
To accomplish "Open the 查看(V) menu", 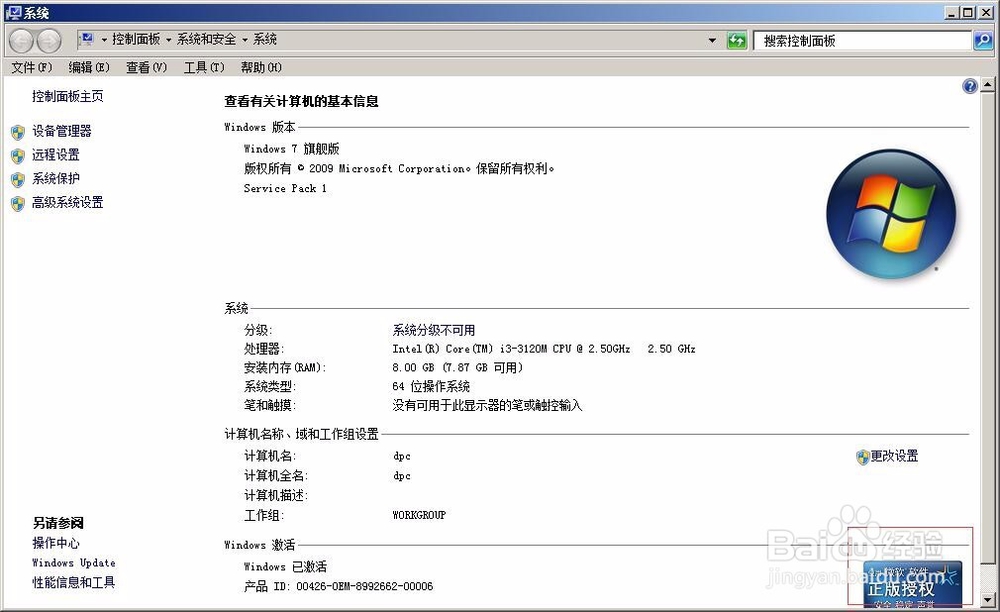I will click(146, 67).
